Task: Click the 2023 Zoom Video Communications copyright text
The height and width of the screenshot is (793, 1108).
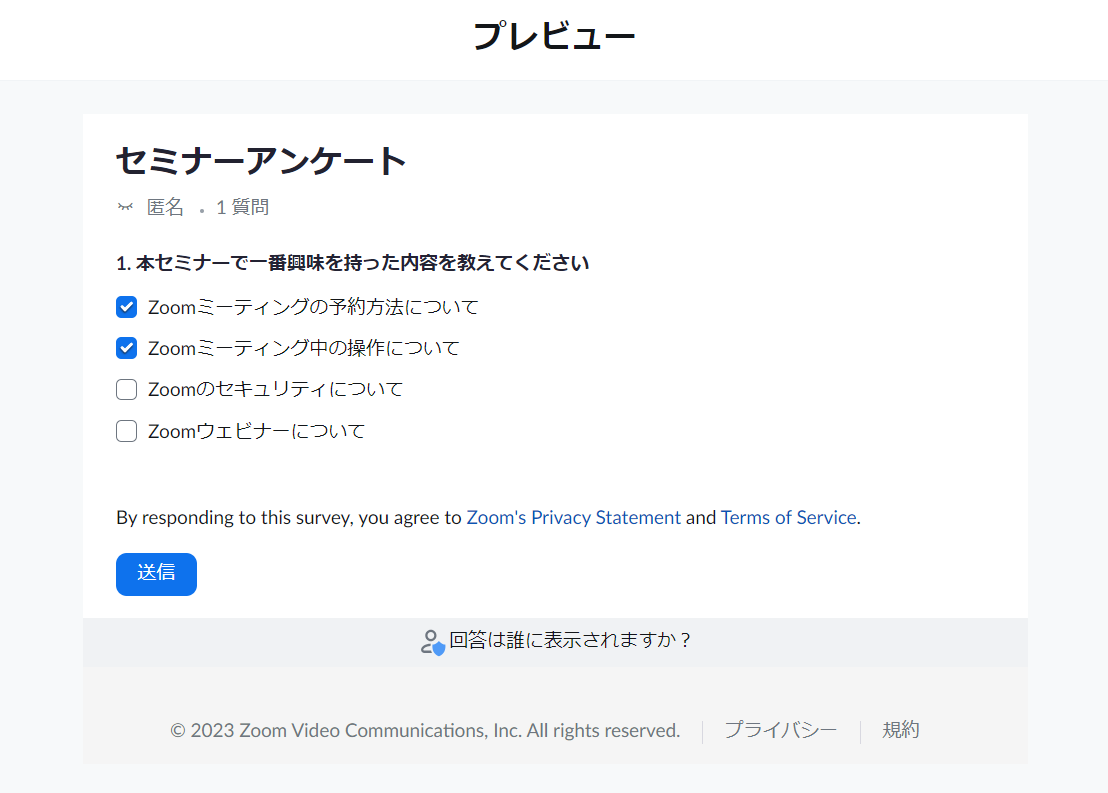Action: [x=425, y=730]
